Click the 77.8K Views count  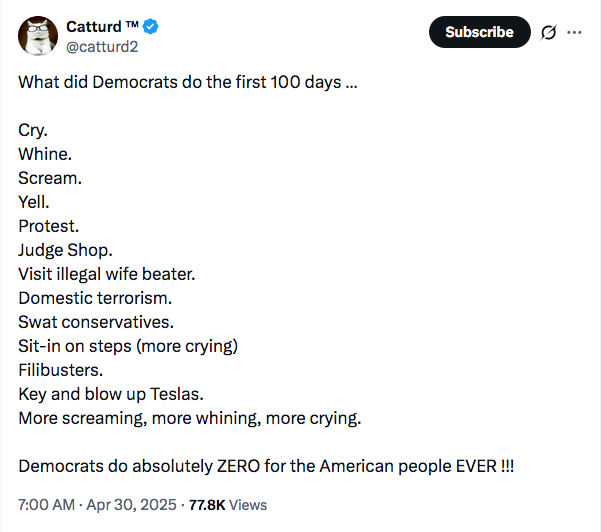pos(228,505)
